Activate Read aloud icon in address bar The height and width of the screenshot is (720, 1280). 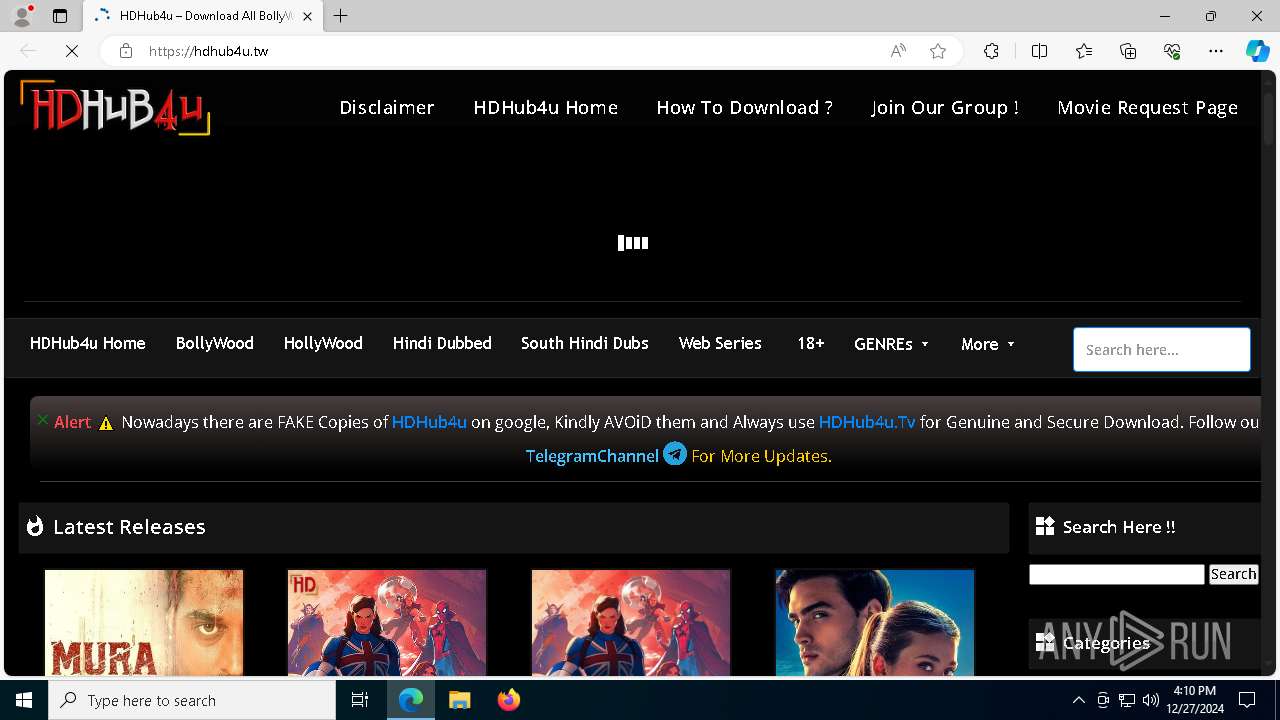coord(898,51)
